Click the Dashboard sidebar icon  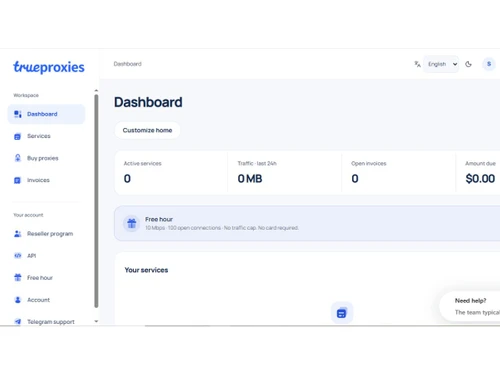[x=18, y=114]
